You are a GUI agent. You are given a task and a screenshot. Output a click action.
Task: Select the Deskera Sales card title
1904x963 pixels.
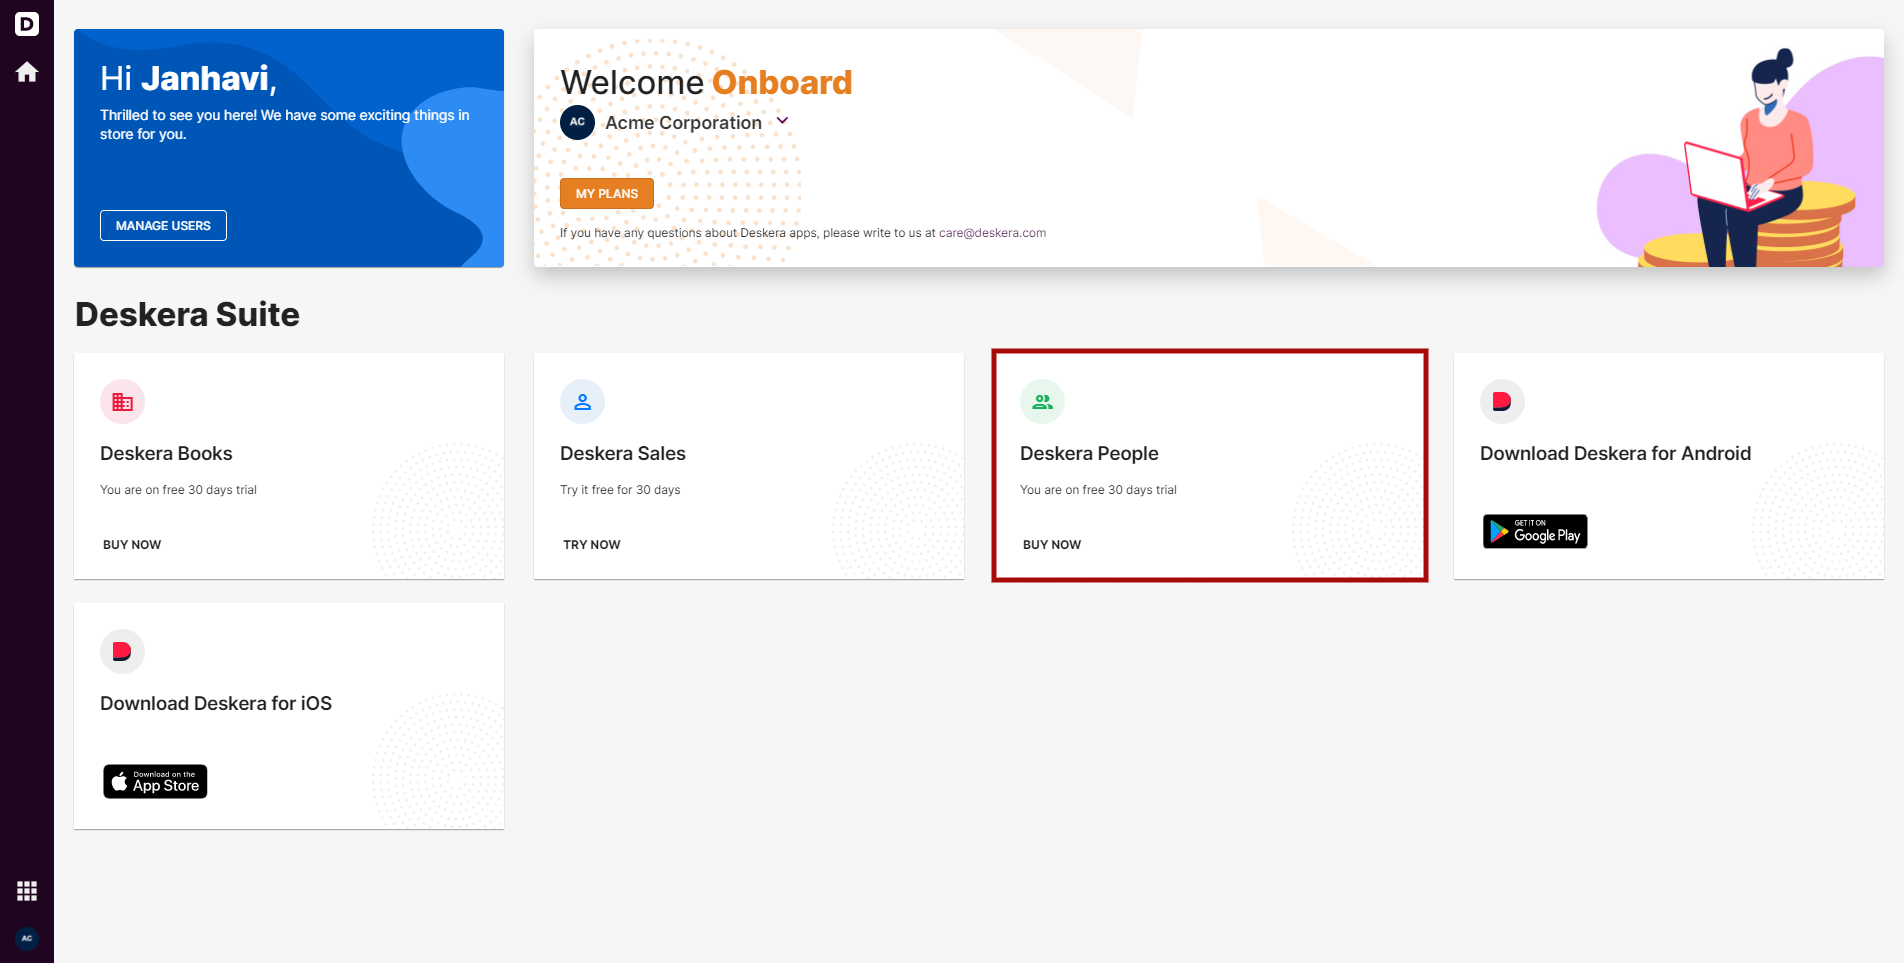tap(623, 454)
